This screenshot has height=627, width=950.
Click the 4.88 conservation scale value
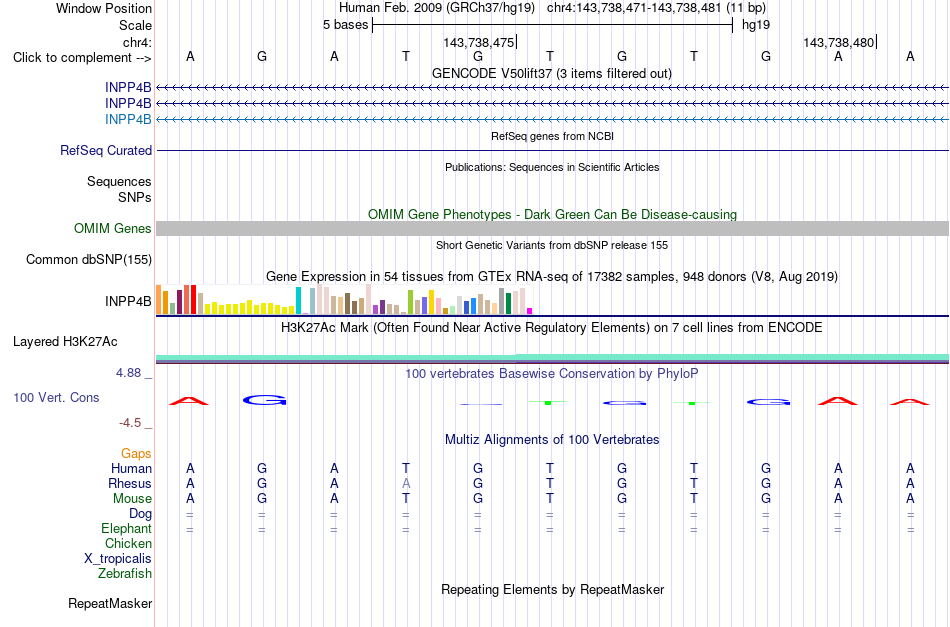tap(128, 373)
